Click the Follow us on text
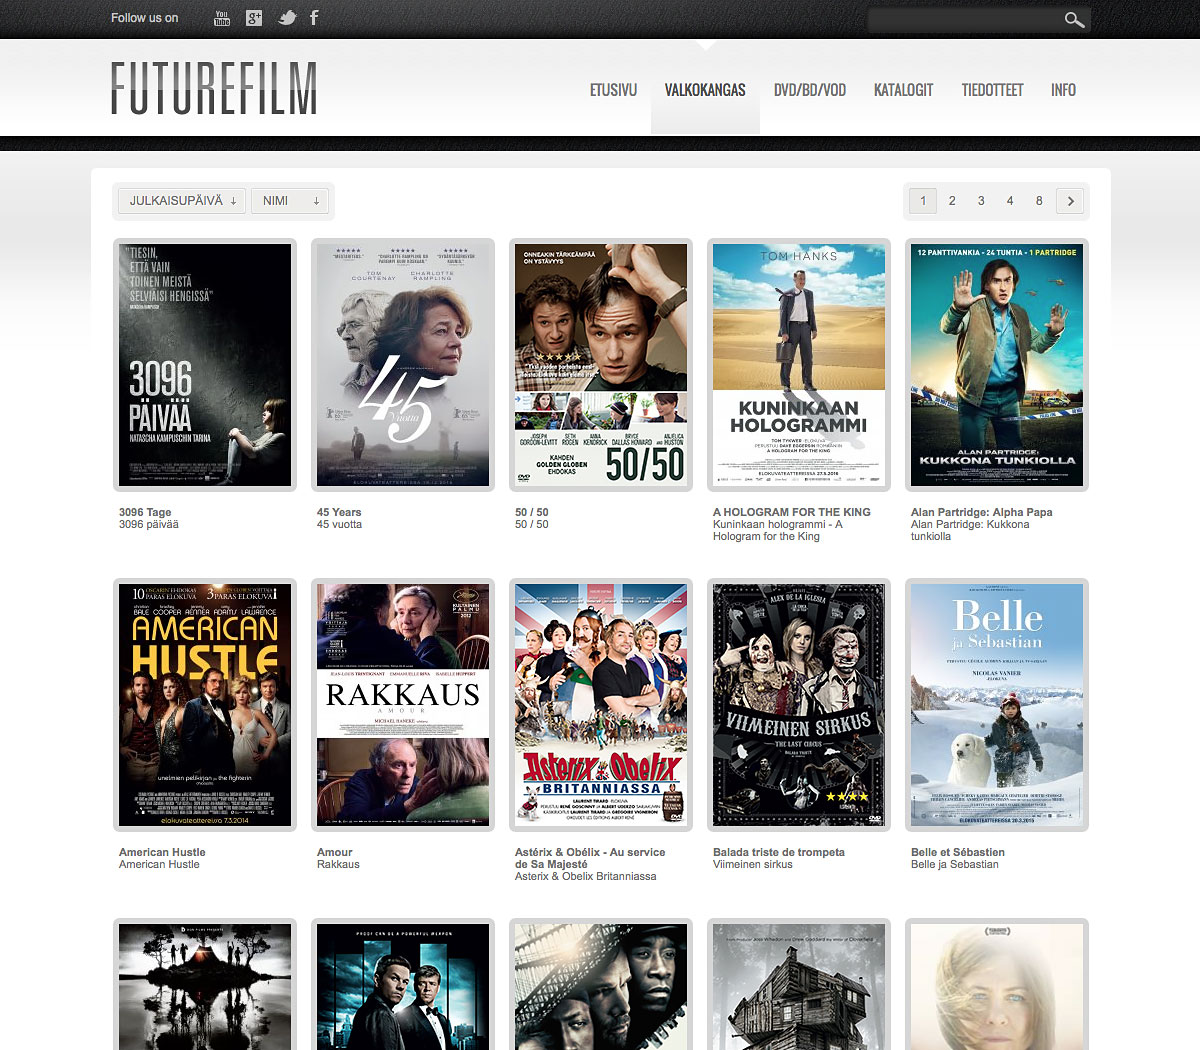Image resolution: width=1200 pixels, height=1050 pixels. click(x=145, y=18)
